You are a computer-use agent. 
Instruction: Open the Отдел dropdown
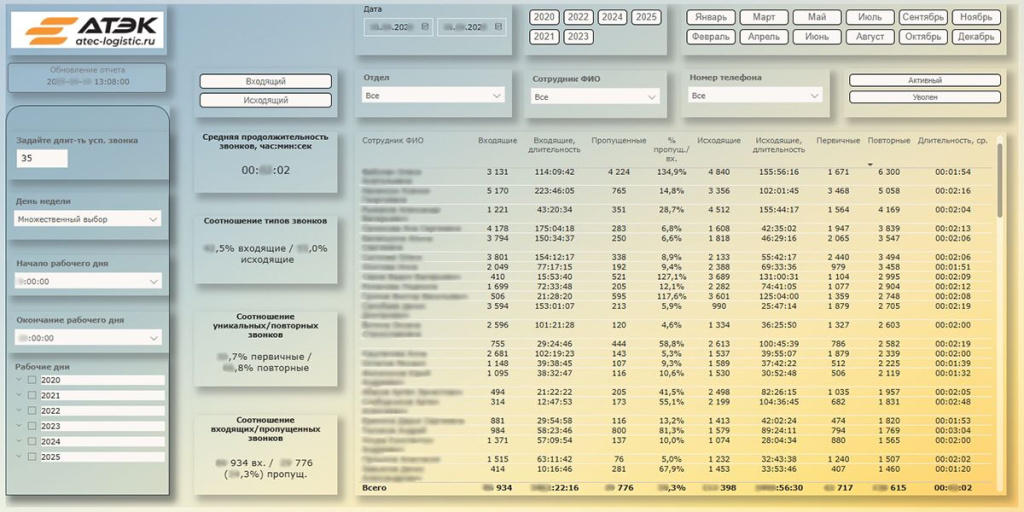click(434, 96)
